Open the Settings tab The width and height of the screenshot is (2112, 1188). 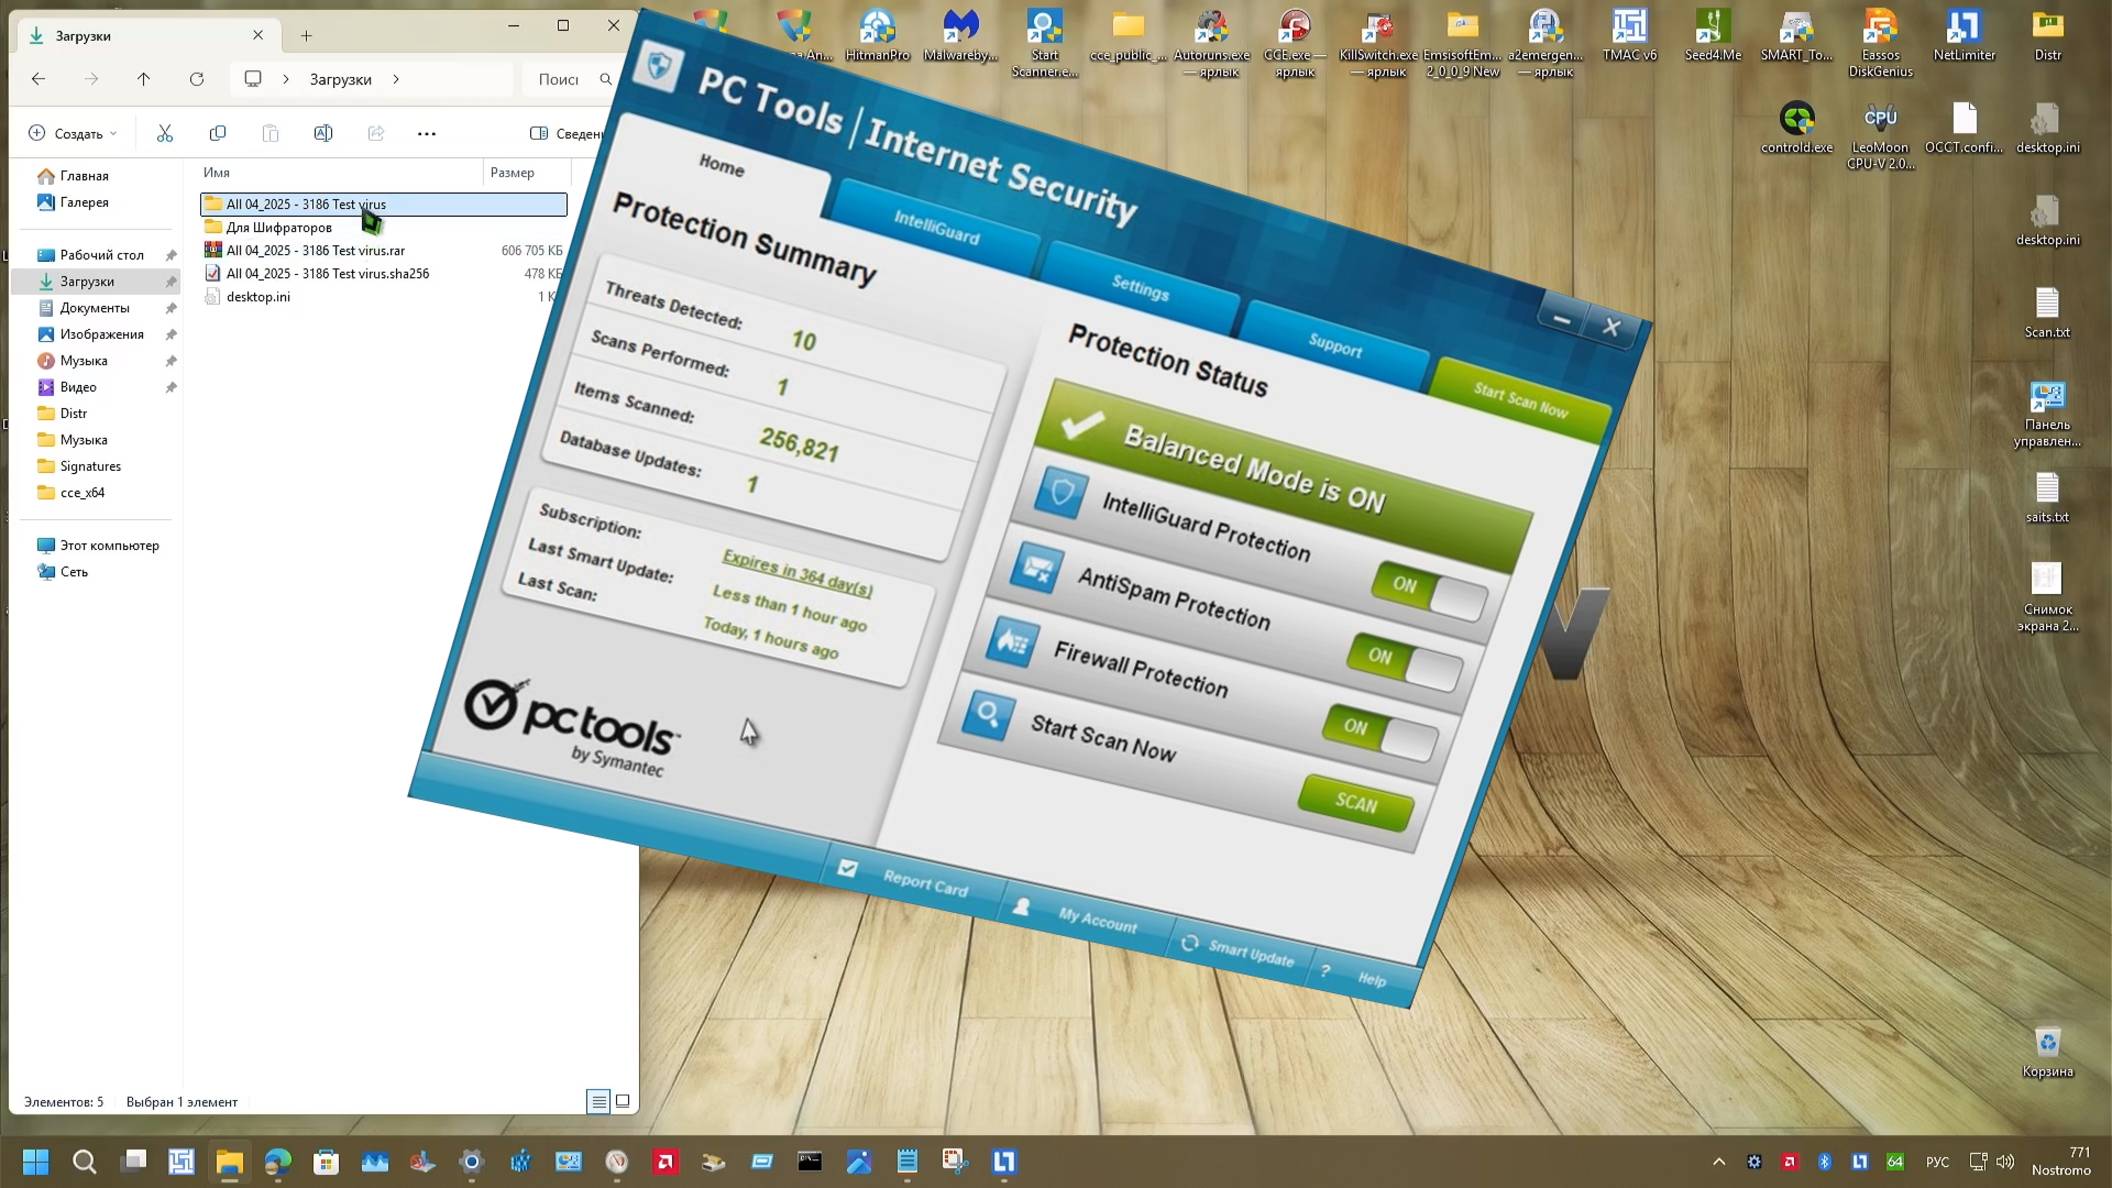pos(1140,288)
